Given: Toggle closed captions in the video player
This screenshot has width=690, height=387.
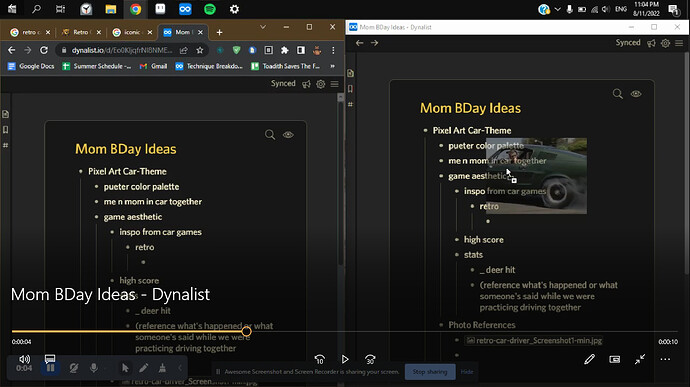Looking at the screenshot, I should 50,359.
